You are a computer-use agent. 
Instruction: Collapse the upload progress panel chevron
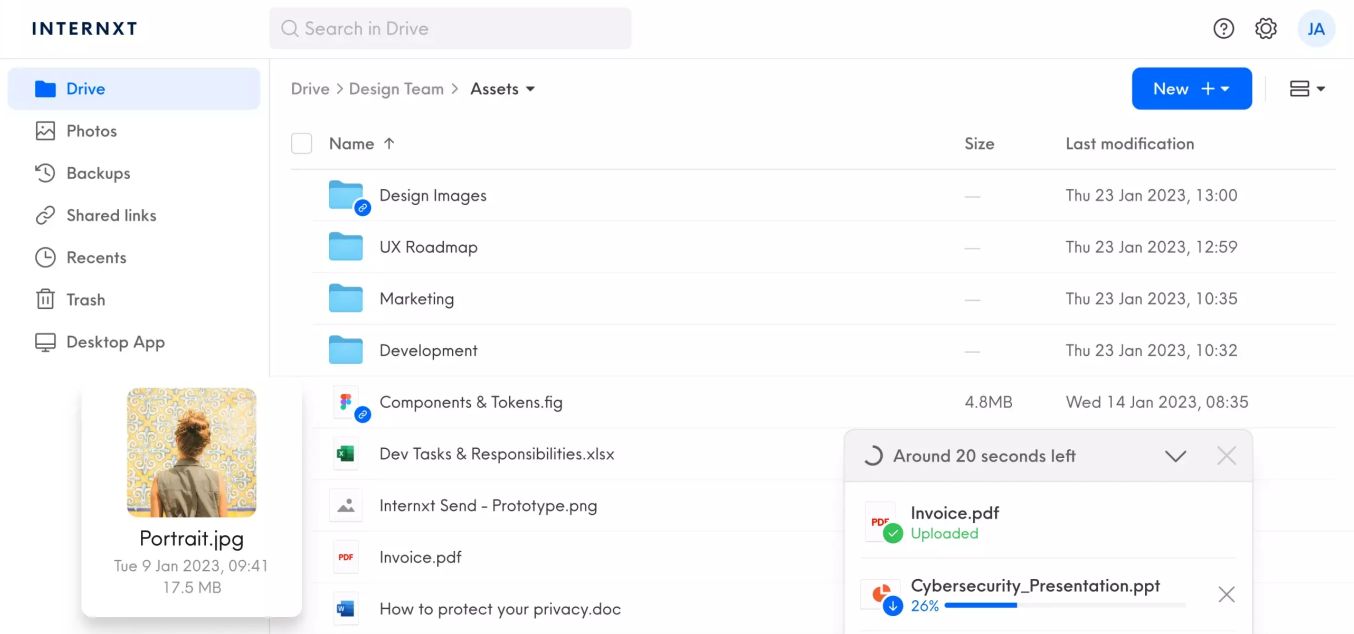(1176, 455)
